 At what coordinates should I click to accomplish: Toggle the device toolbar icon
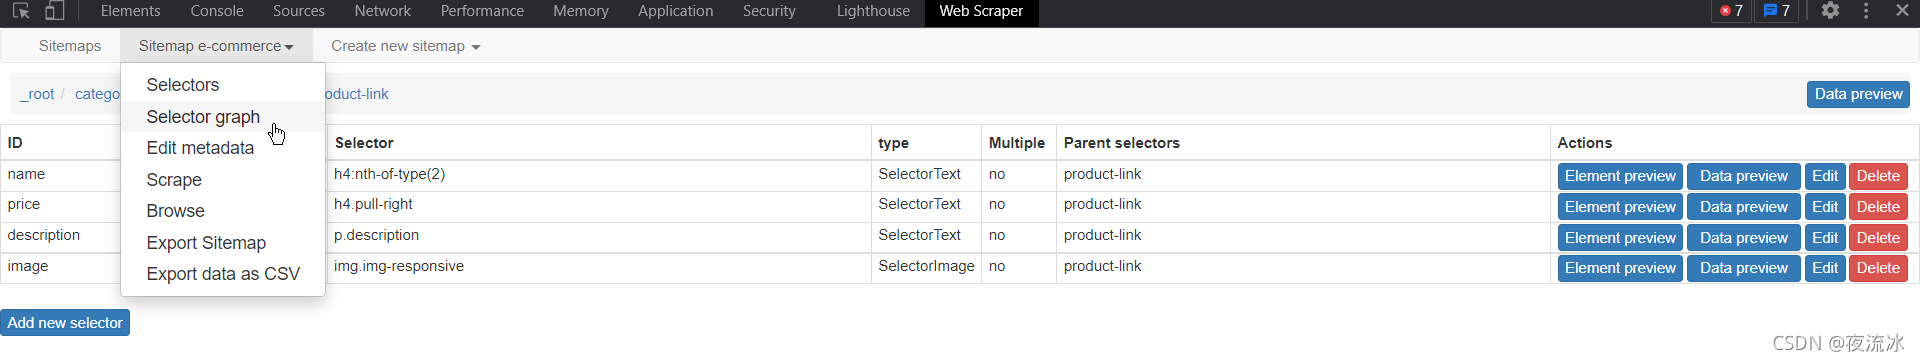[x=55, y=11]
